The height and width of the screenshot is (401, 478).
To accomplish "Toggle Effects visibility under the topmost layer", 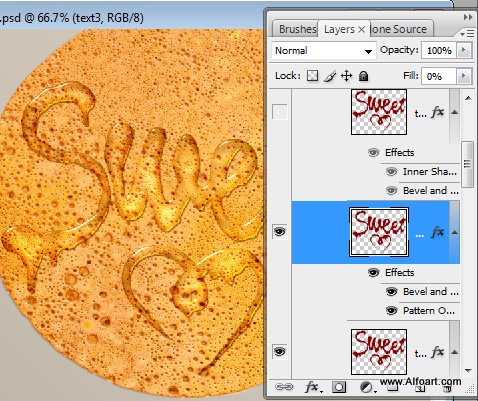I will [x=373, y=153].
